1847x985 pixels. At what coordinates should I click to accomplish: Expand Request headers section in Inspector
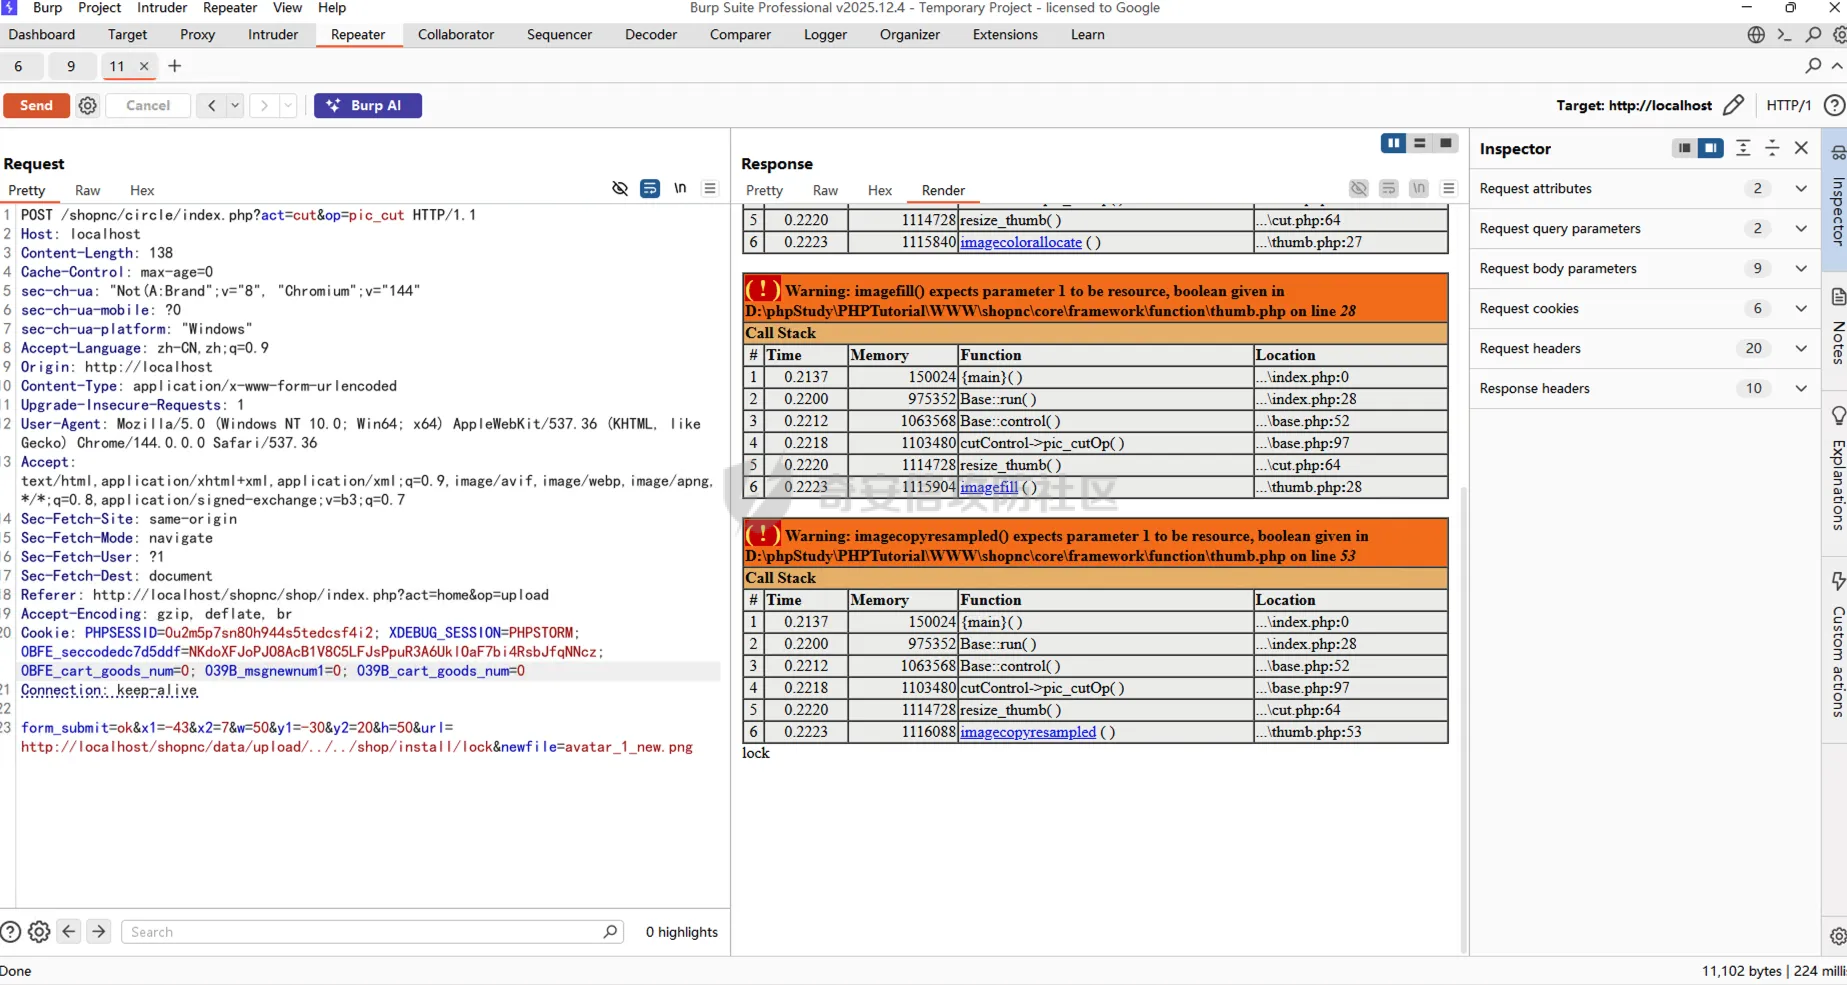(x=1801, y=348)
